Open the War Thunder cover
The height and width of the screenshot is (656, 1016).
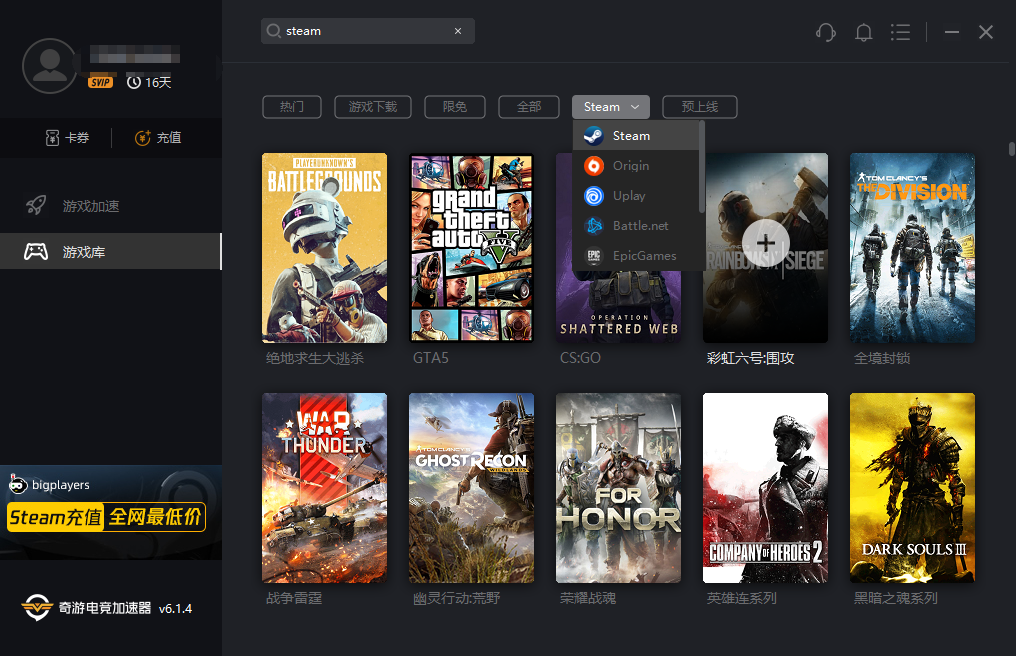click(324, 487)
